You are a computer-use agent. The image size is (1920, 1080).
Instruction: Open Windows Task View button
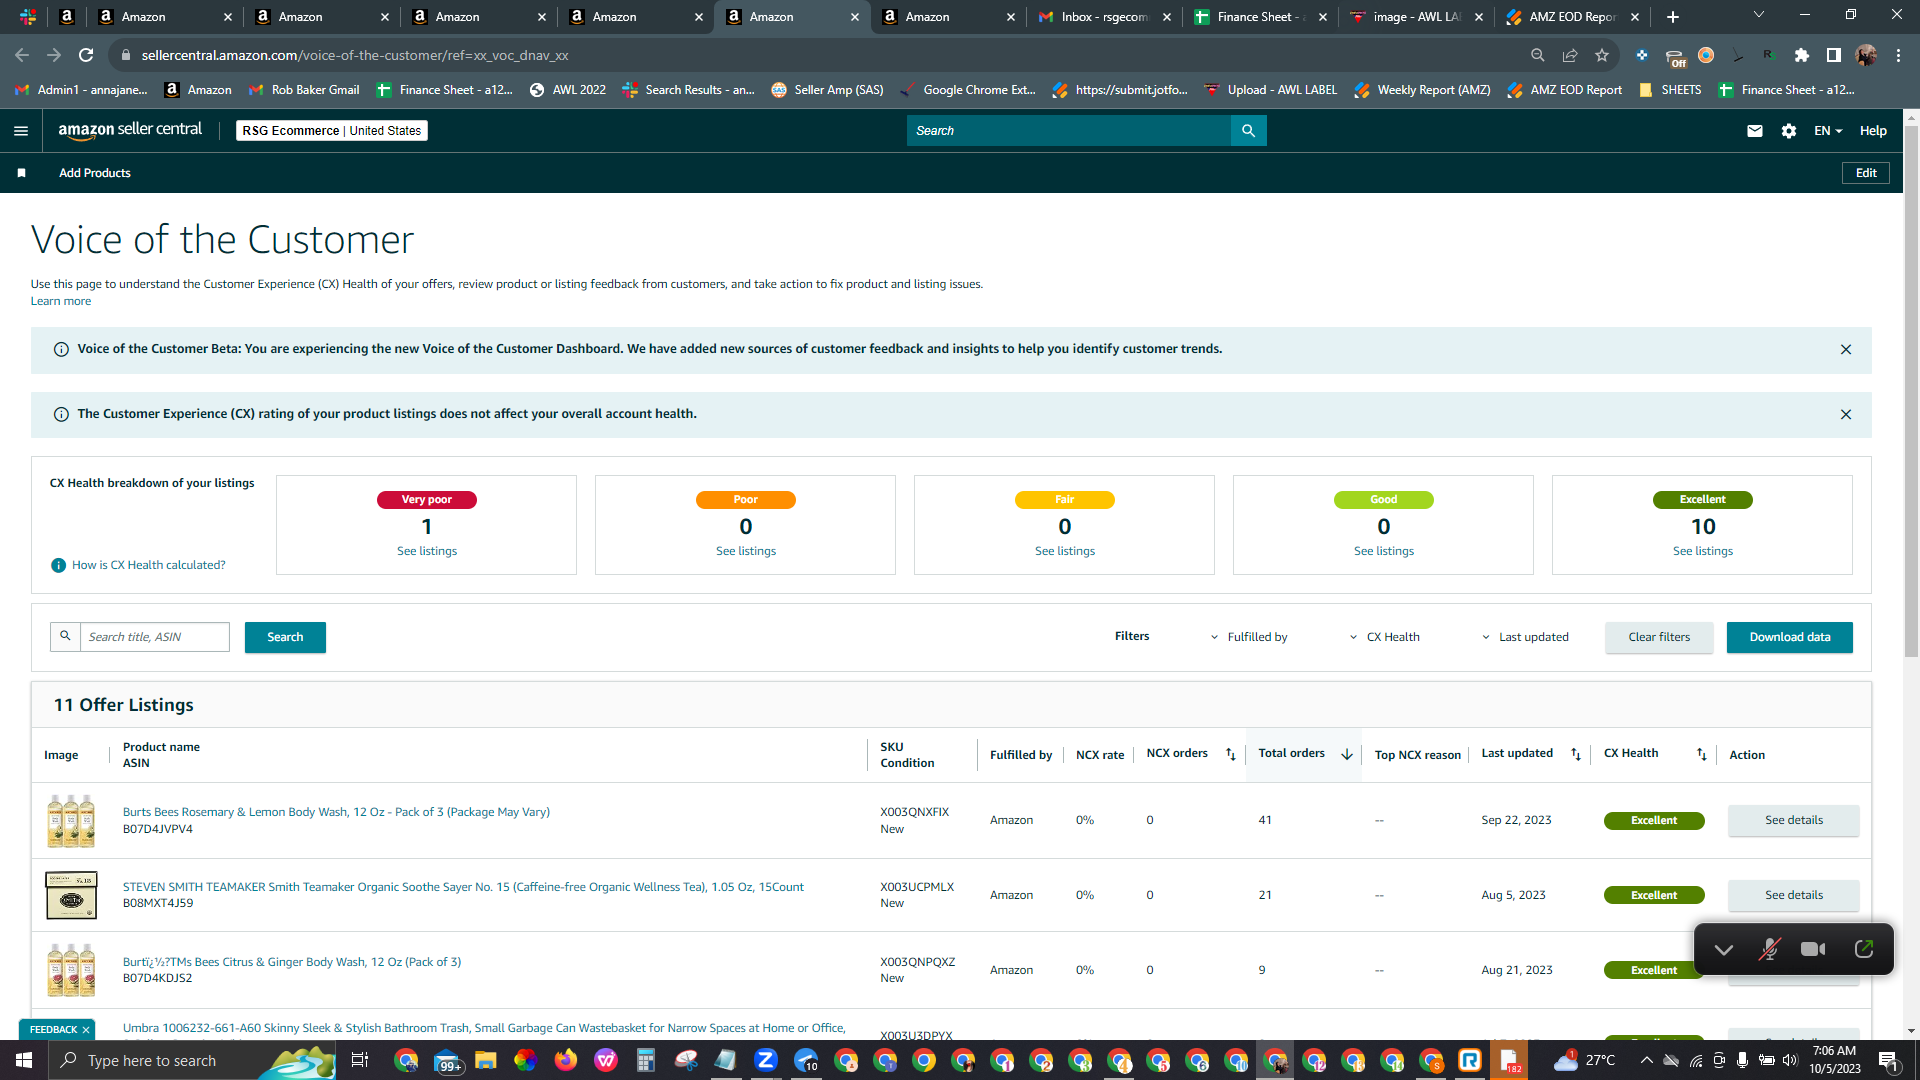pyautogui.click(x=360, y=1060)
